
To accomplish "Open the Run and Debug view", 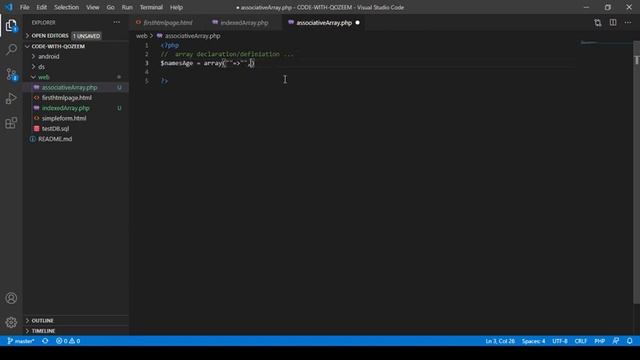I will pos(11,98).
